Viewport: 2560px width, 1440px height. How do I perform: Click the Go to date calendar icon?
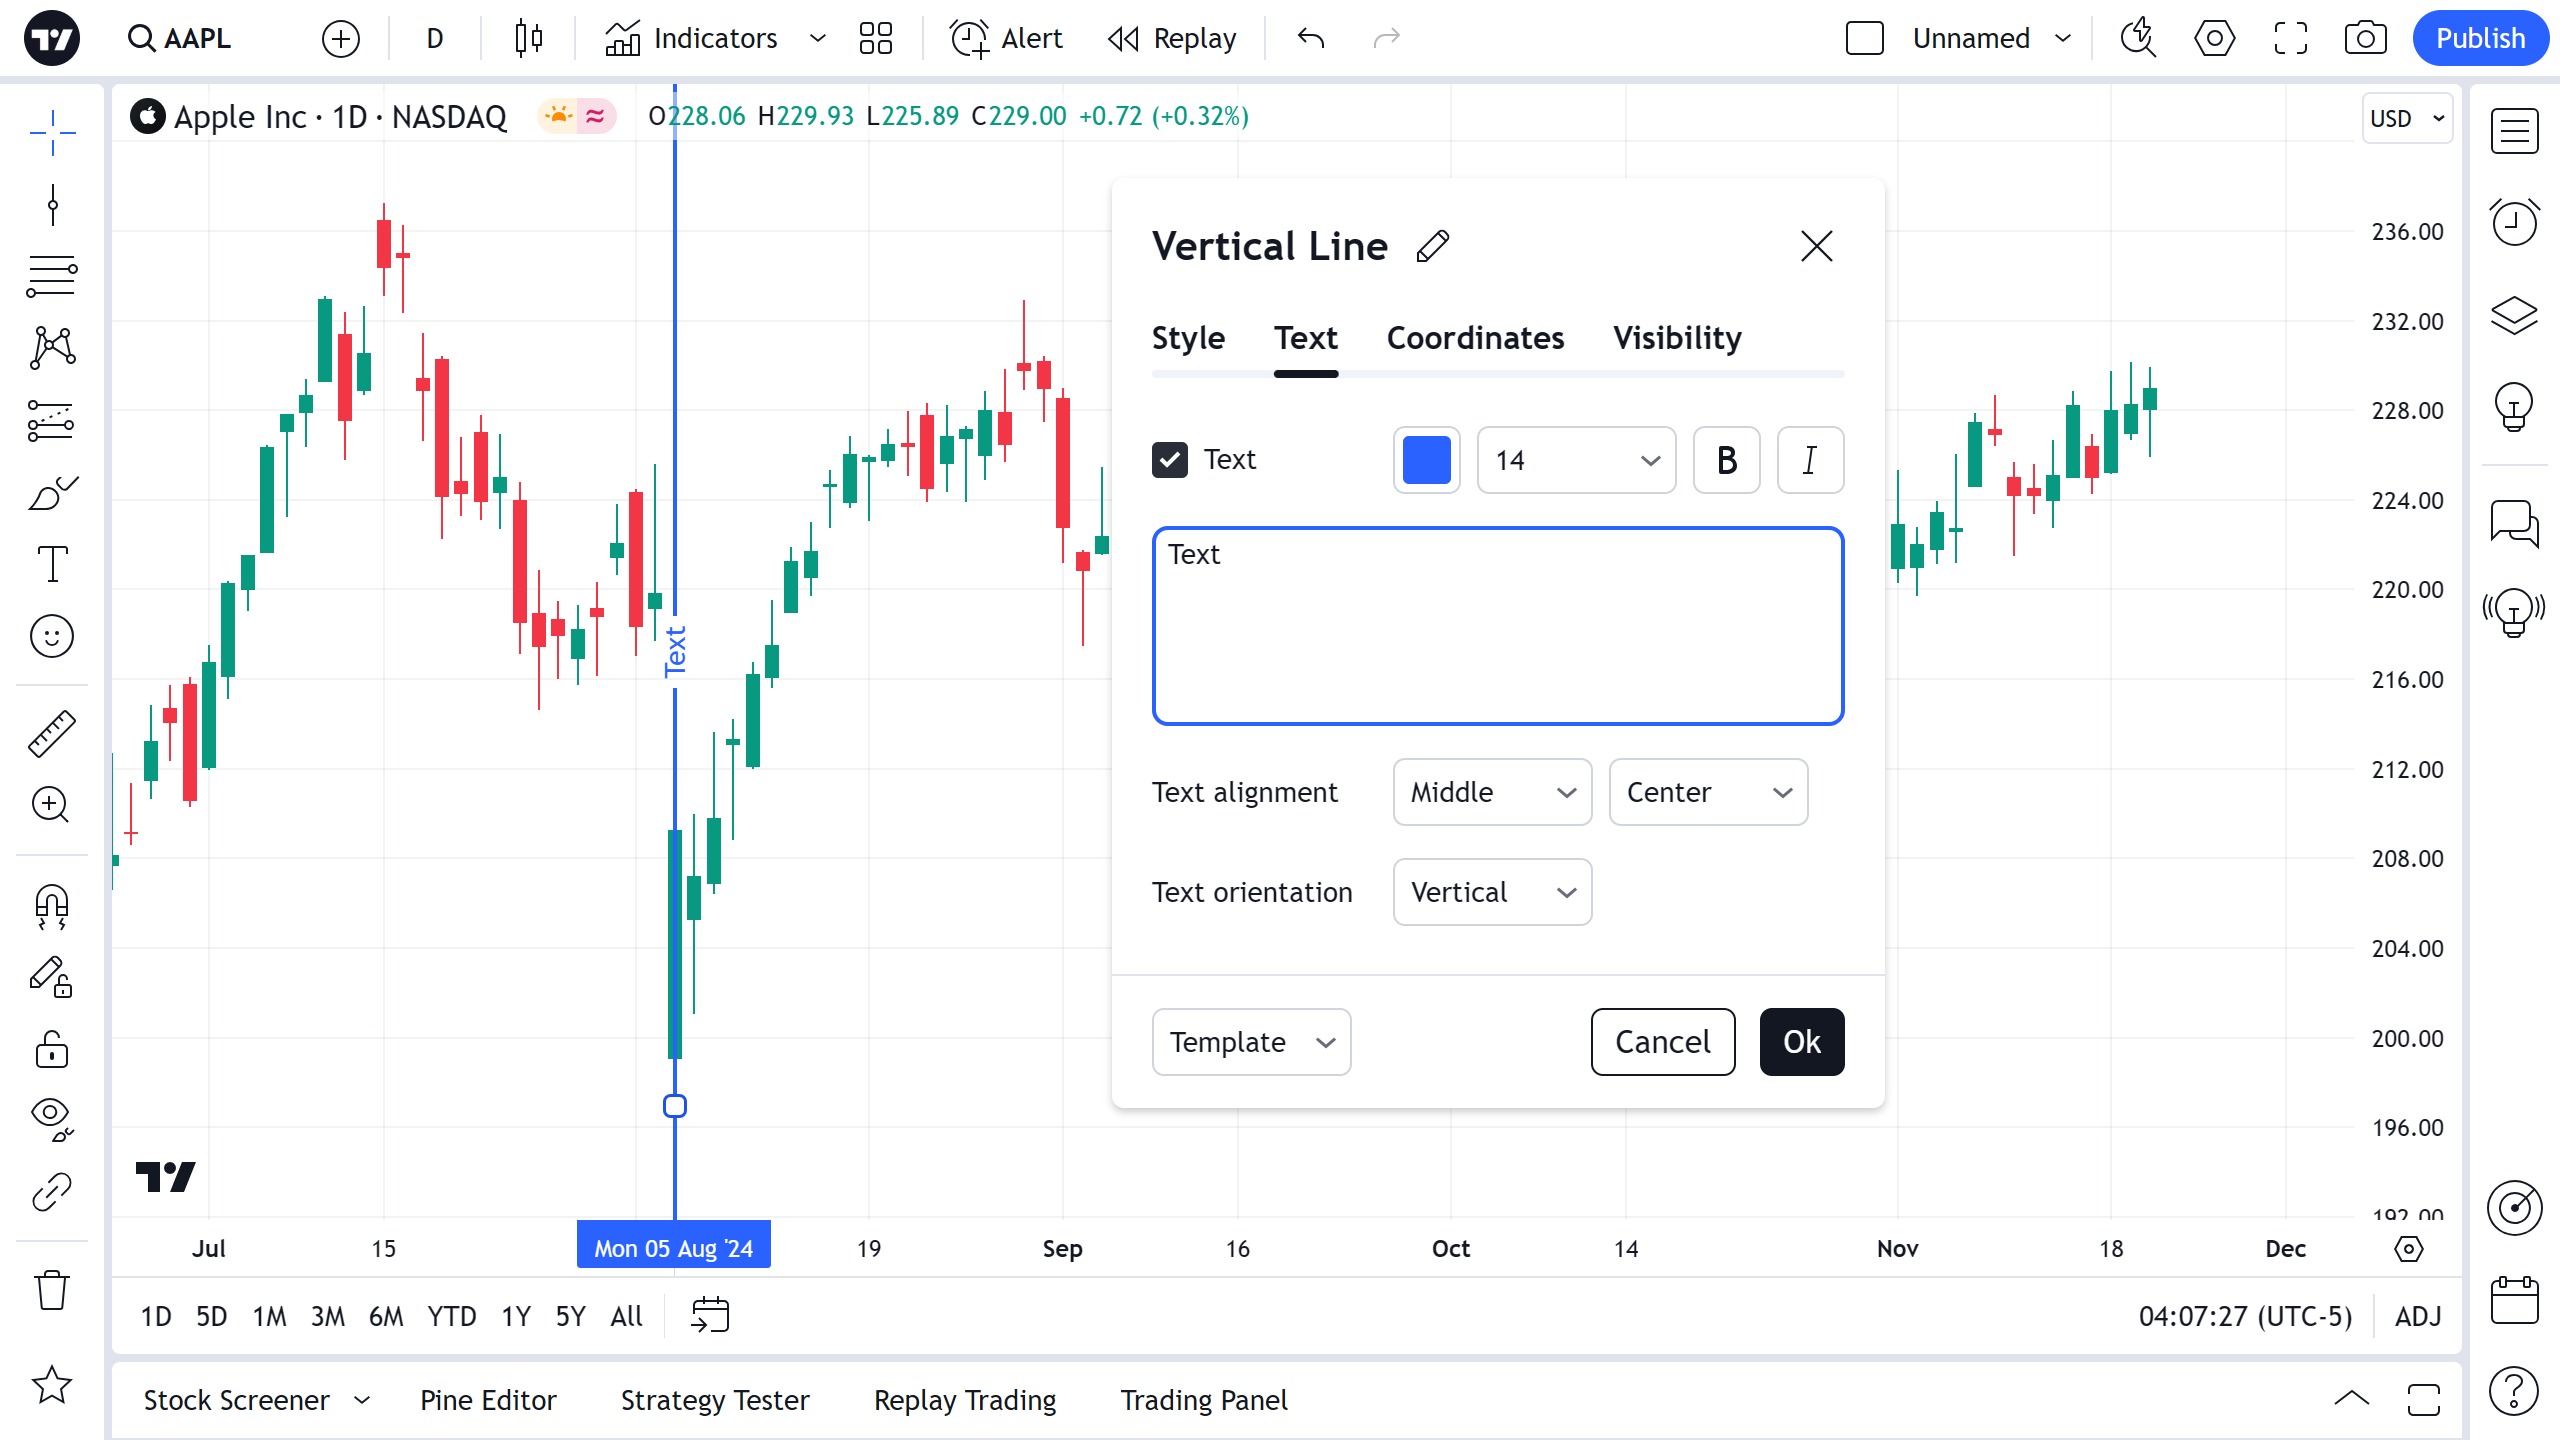pyautogui.click(x=710, y=1315)
